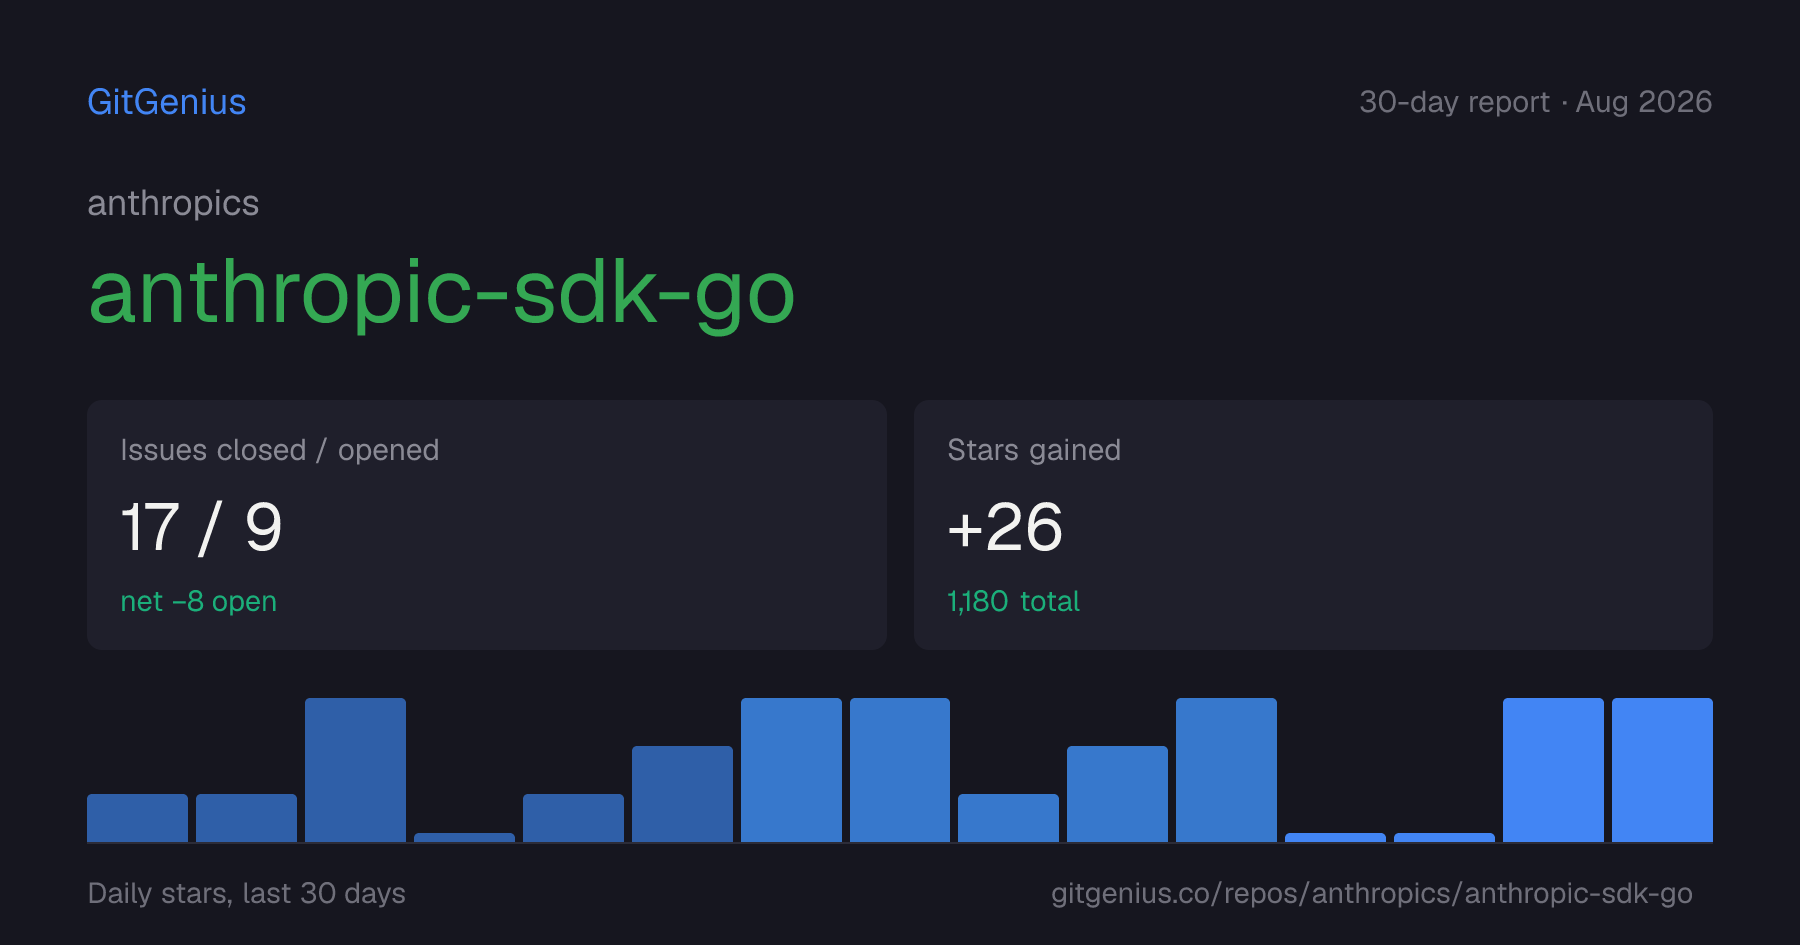The width and height of the screenshot is (1800, 945).
Task: Select the second-to-last bright blue bar
Action: click(1553, 770)
